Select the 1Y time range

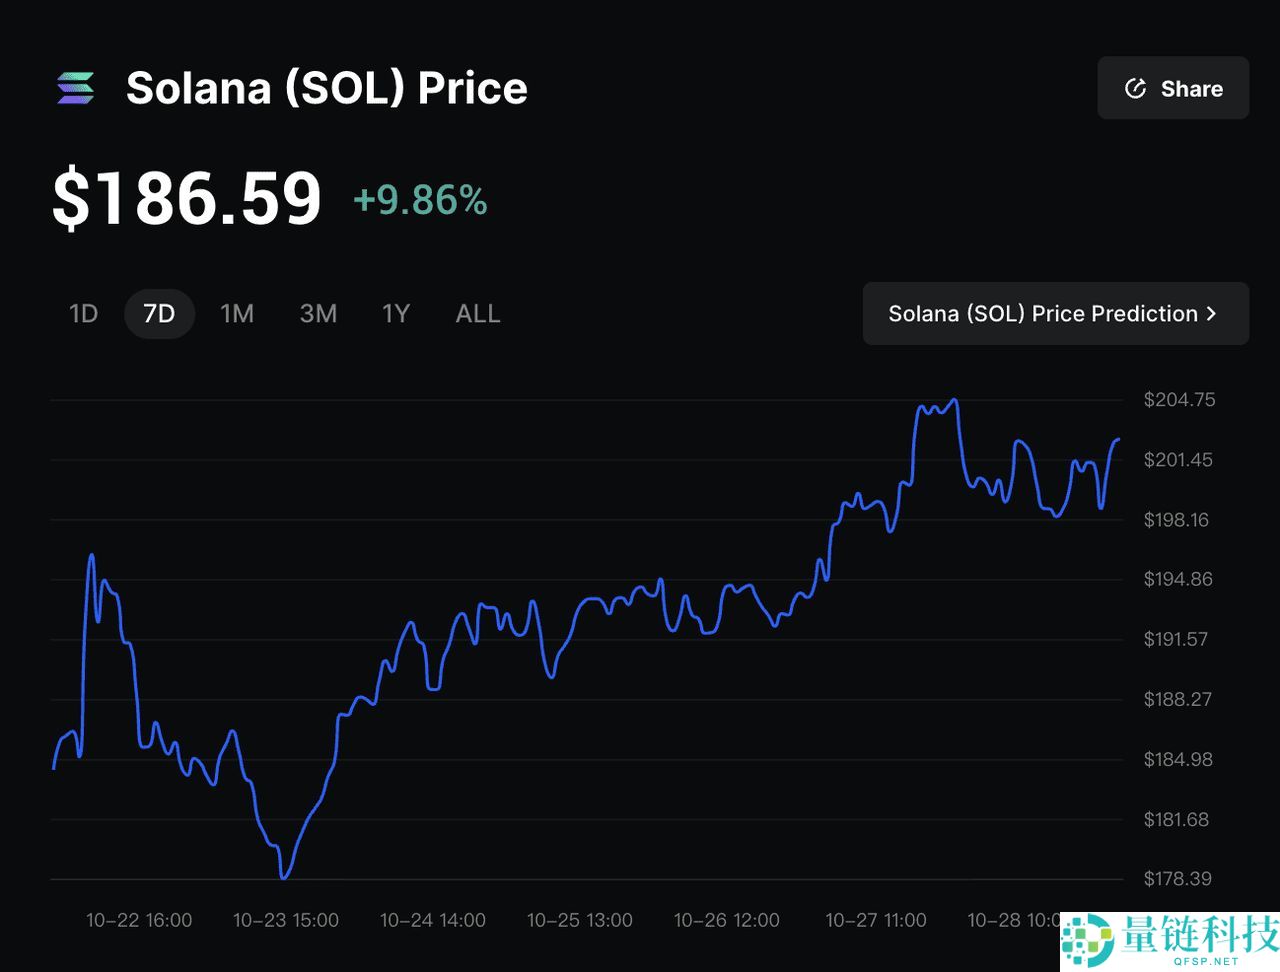click(x=396, y=313)
